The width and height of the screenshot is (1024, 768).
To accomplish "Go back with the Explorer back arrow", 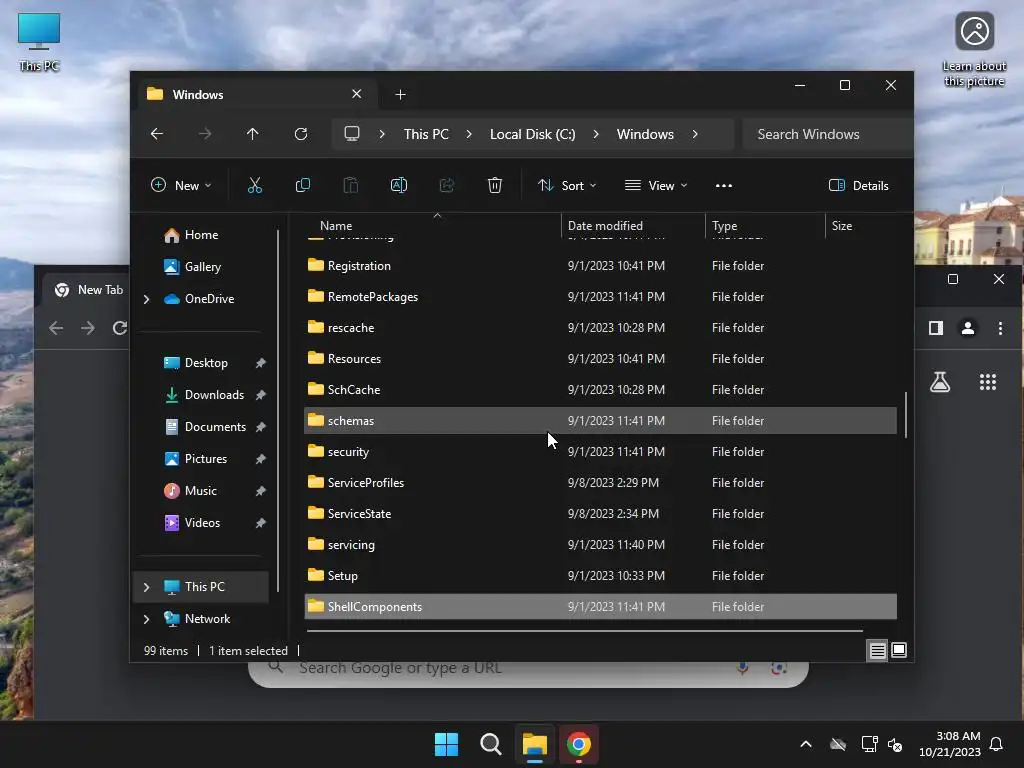I will point(157,134).
